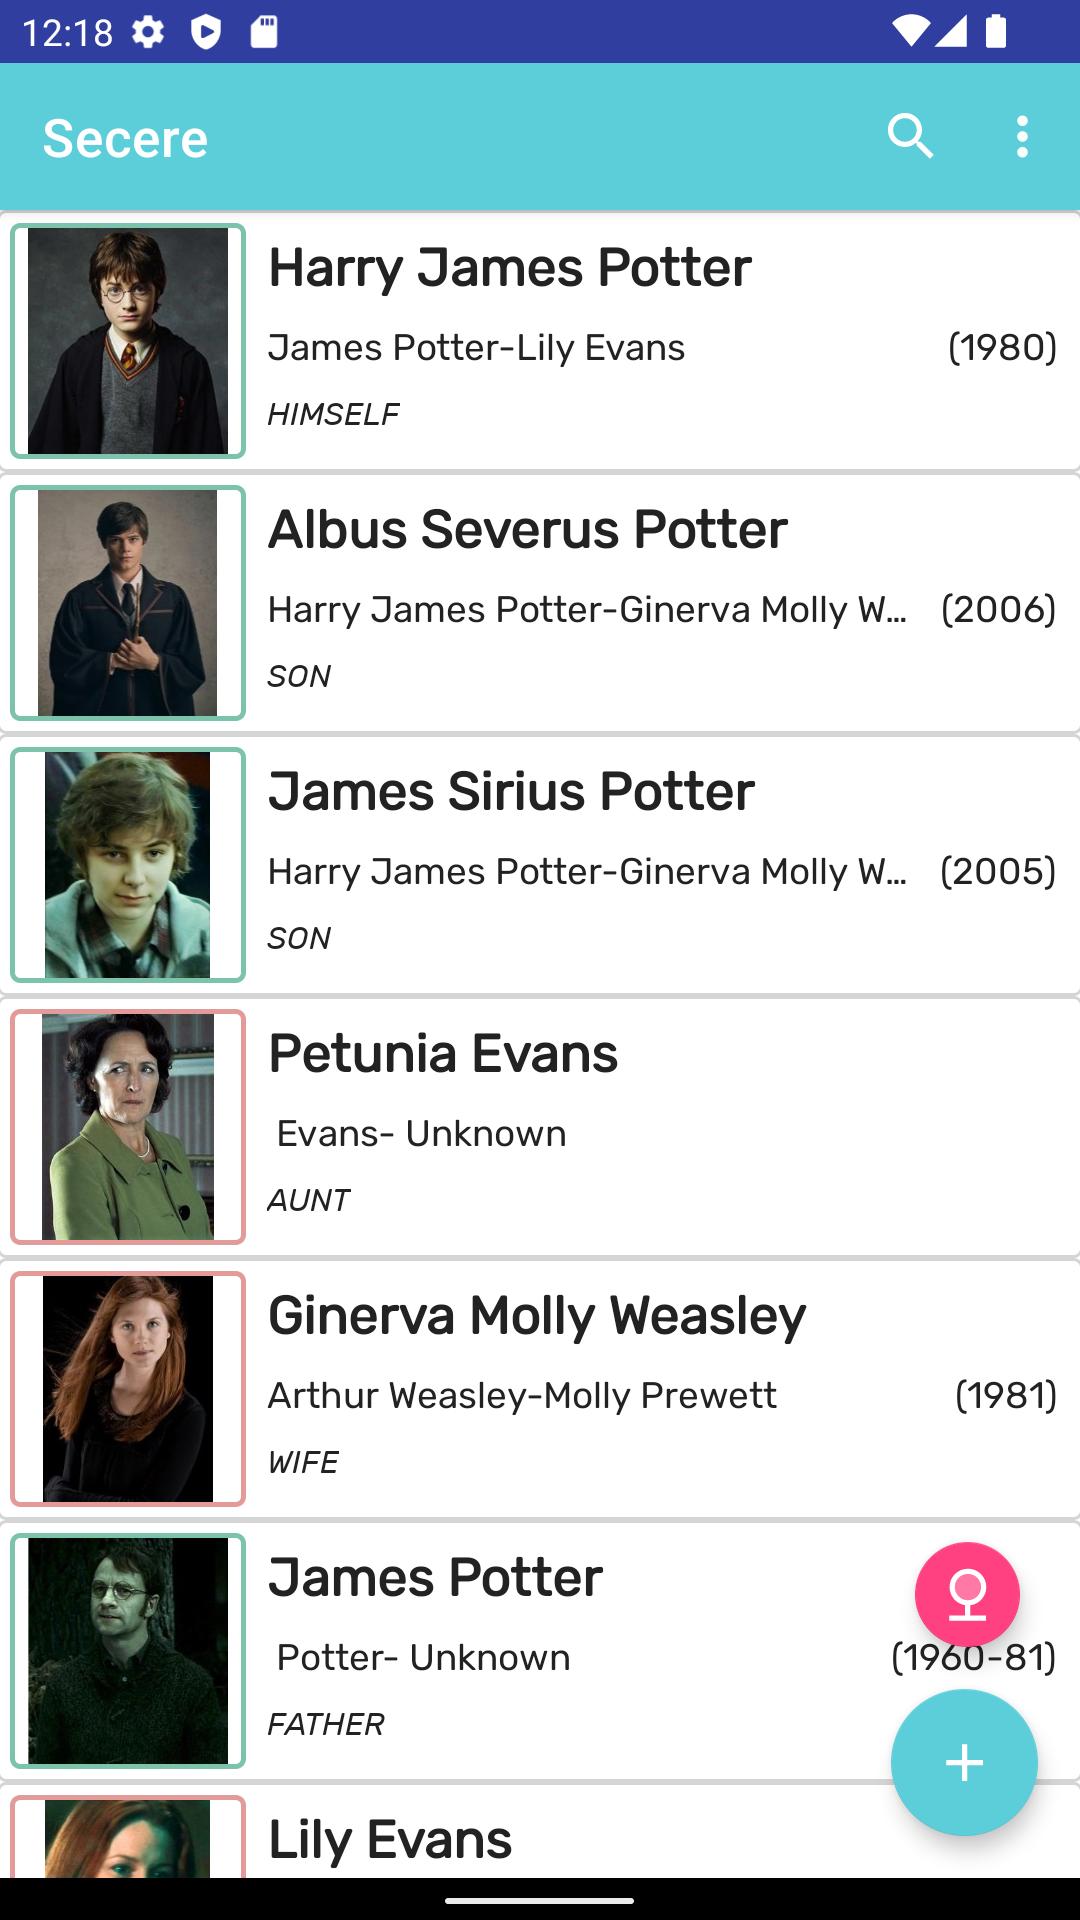Open the three-dot overflow menu
Image resolution: width=1080 pixels, height=1920 pixels.
[1021, 137]
